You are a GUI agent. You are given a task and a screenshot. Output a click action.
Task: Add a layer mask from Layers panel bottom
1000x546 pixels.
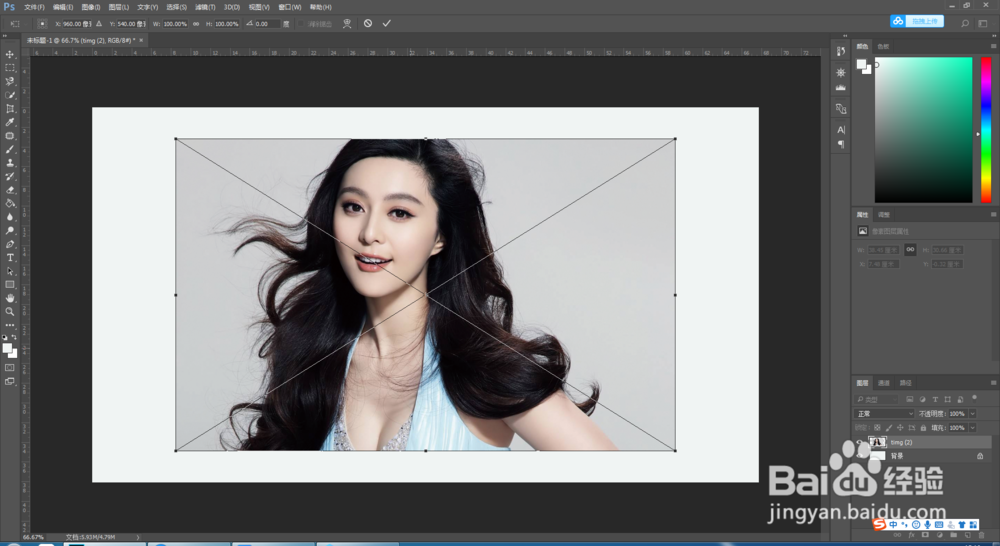click(925, 535)
